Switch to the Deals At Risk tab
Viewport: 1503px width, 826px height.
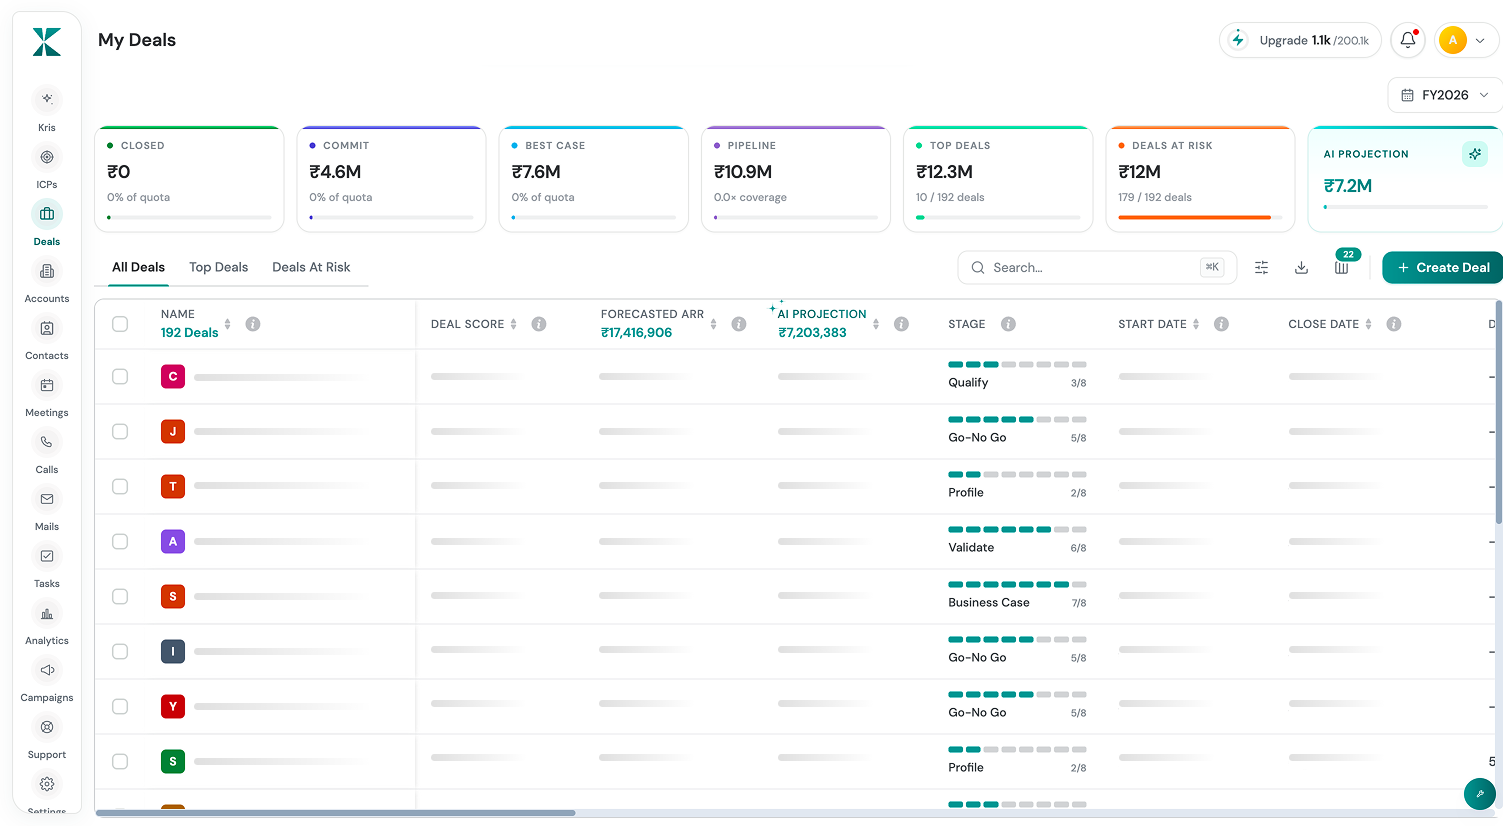point(311,267)
